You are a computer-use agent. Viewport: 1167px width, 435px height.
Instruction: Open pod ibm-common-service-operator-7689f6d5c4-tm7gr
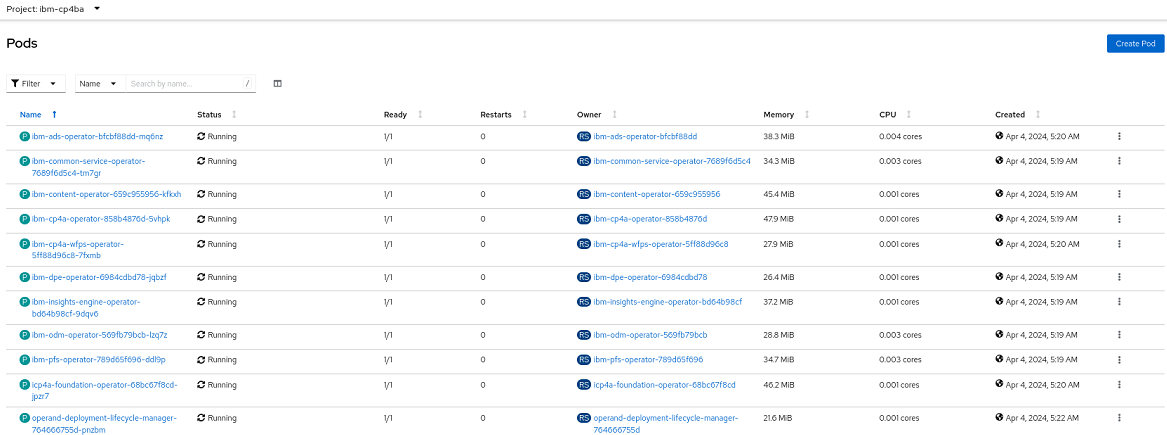click(89, 167)
